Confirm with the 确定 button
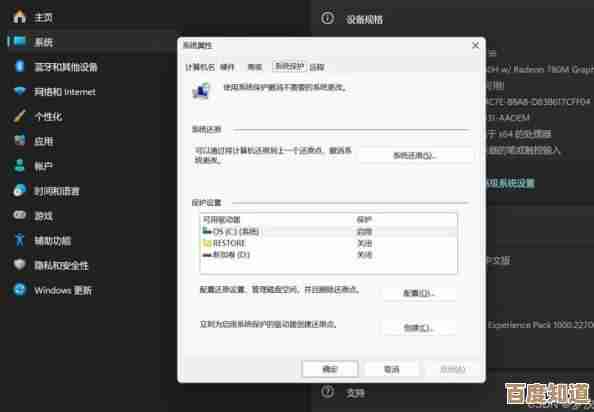594x412 pixels. click(x=330, y=369)
